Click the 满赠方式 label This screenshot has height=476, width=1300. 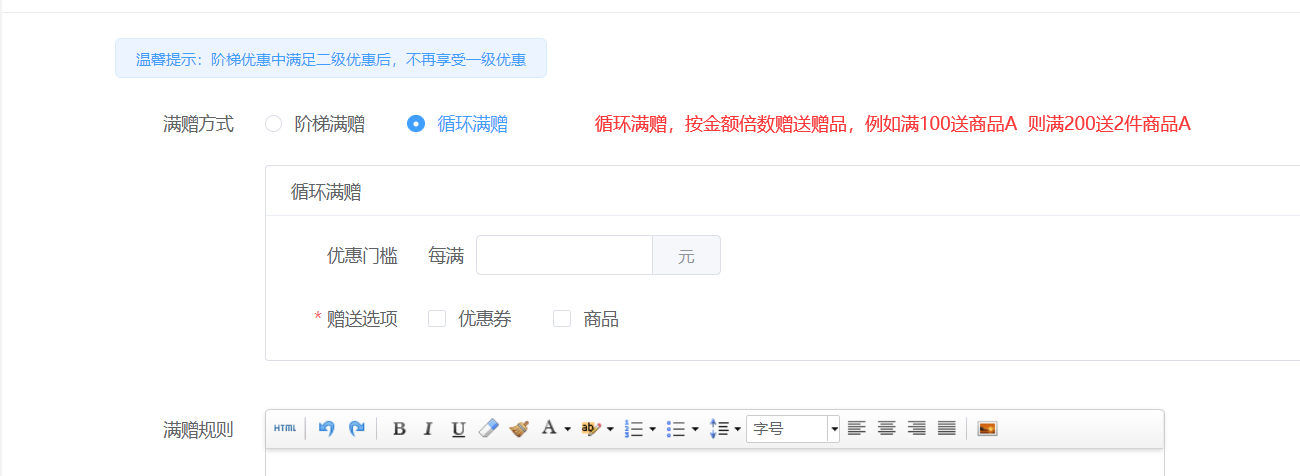(x=198, y=124)
